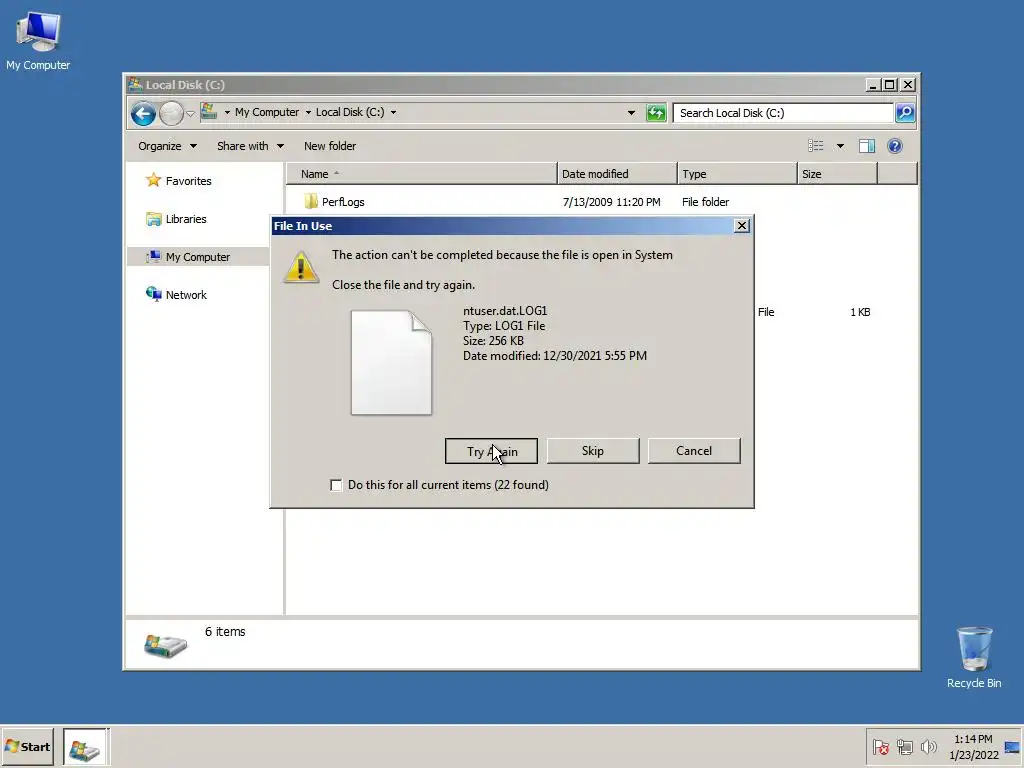Expand the arrow before My Computer breadcrumb
This screenshot has height=768, width=1024.
227,112
